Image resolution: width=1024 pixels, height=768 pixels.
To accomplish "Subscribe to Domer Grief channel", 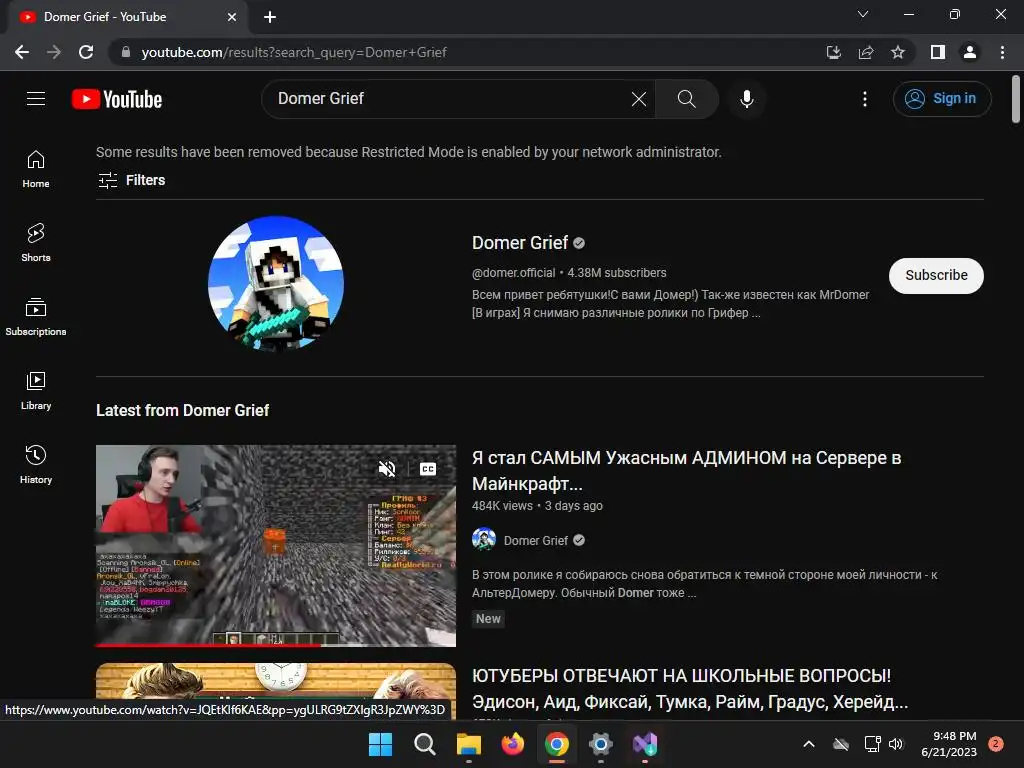I will 936,276.
